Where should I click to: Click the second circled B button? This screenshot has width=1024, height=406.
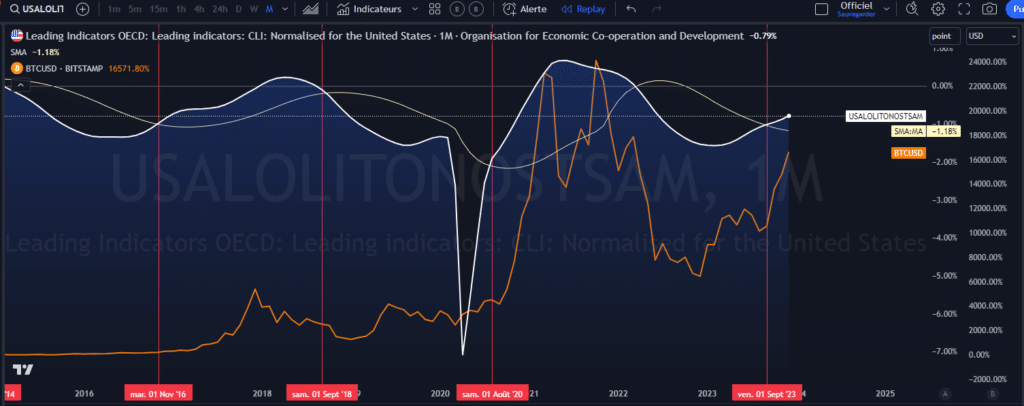pos(478,9)
